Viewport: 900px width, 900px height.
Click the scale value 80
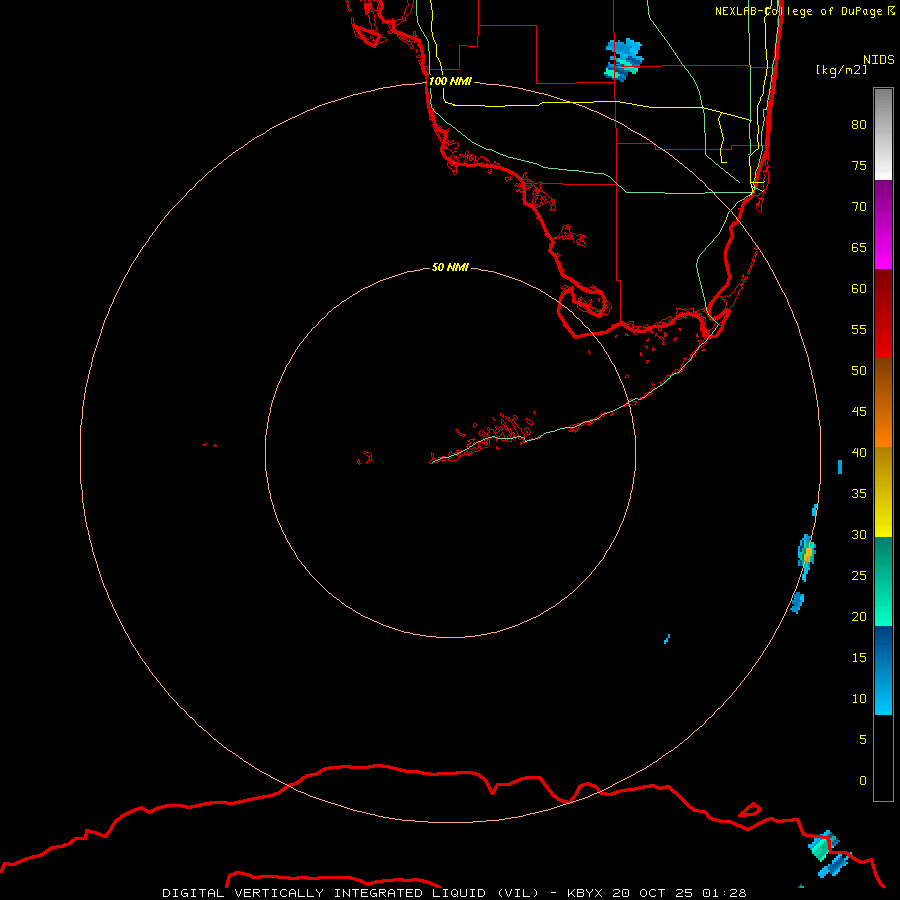(x=859, y=125)
